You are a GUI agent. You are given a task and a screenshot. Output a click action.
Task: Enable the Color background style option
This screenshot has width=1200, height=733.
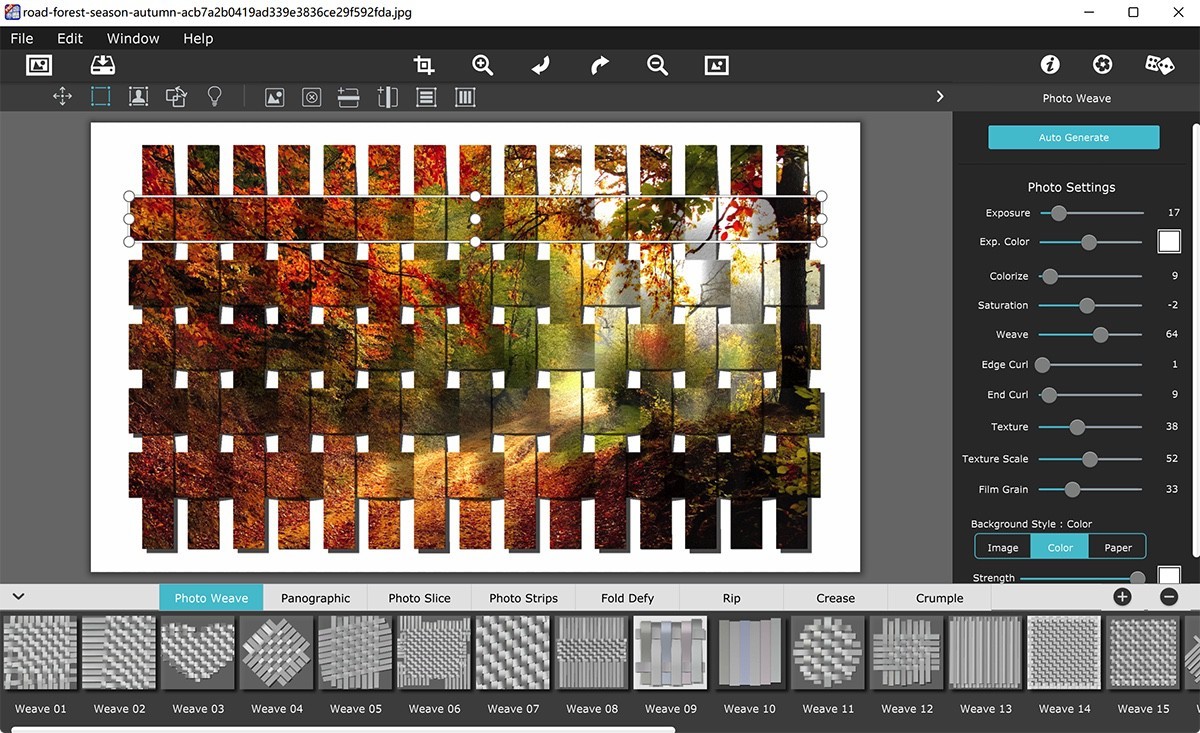click(x=1060, y=546)
